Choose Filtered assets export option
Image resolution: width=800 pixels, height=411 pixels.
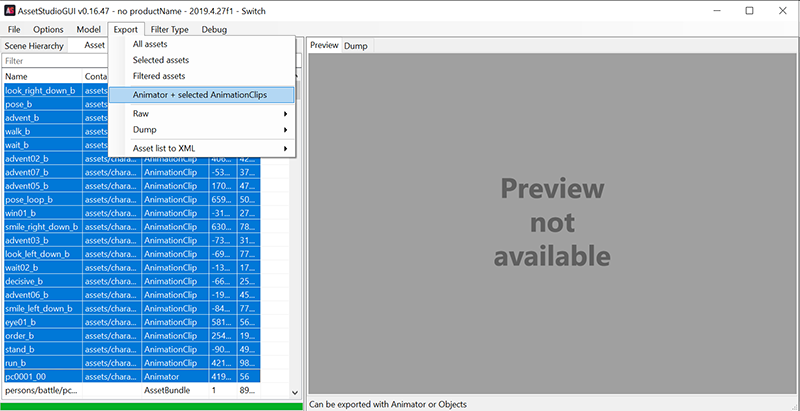(159, 76)
